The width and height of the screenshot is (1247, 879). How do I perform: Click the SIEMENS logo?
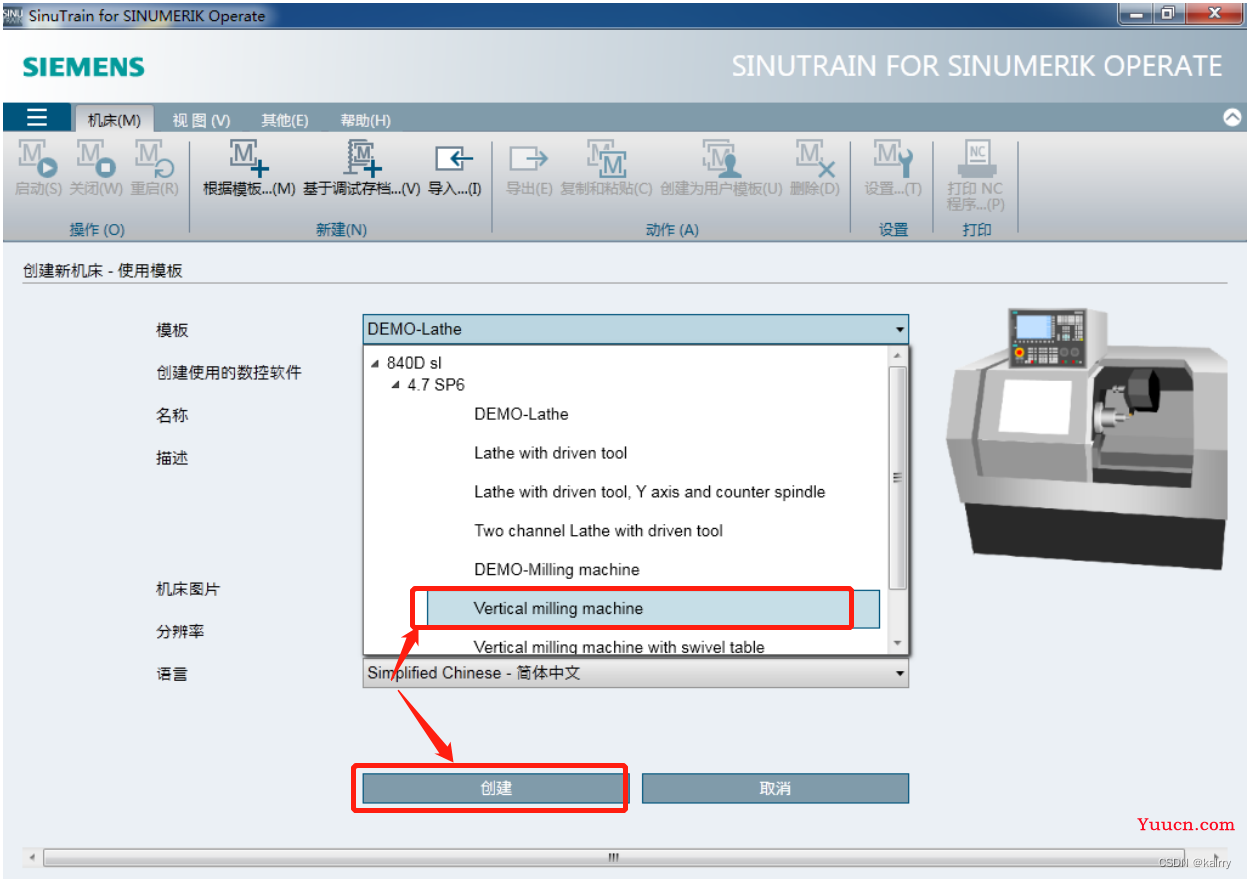(x=84, y=67)
